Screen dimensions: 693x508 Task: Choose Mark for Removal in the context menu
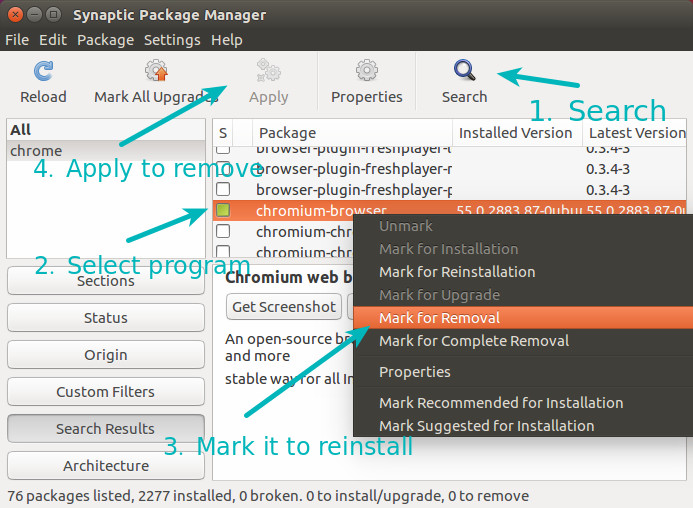(x=439, y=318)
